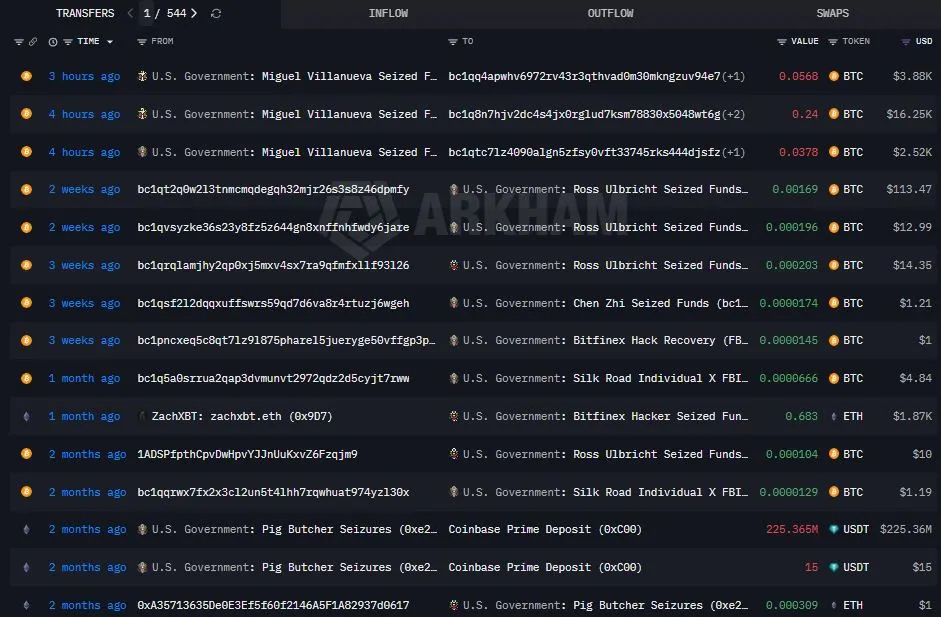941x617 pixels.
Task: Open the SWAPS tab
Action: pos(832,13)
